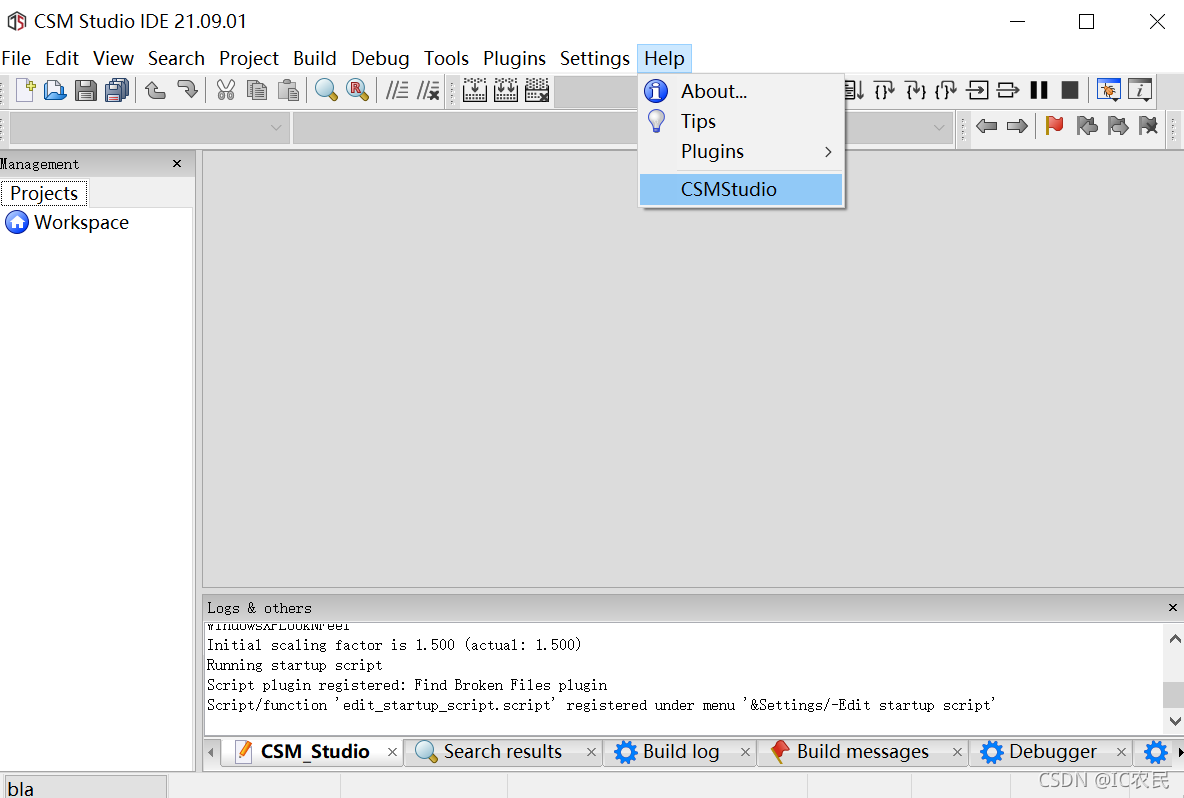Close the Management panel
The image size is (1184, 798).
pyautogui.click(x=177, y=164)
